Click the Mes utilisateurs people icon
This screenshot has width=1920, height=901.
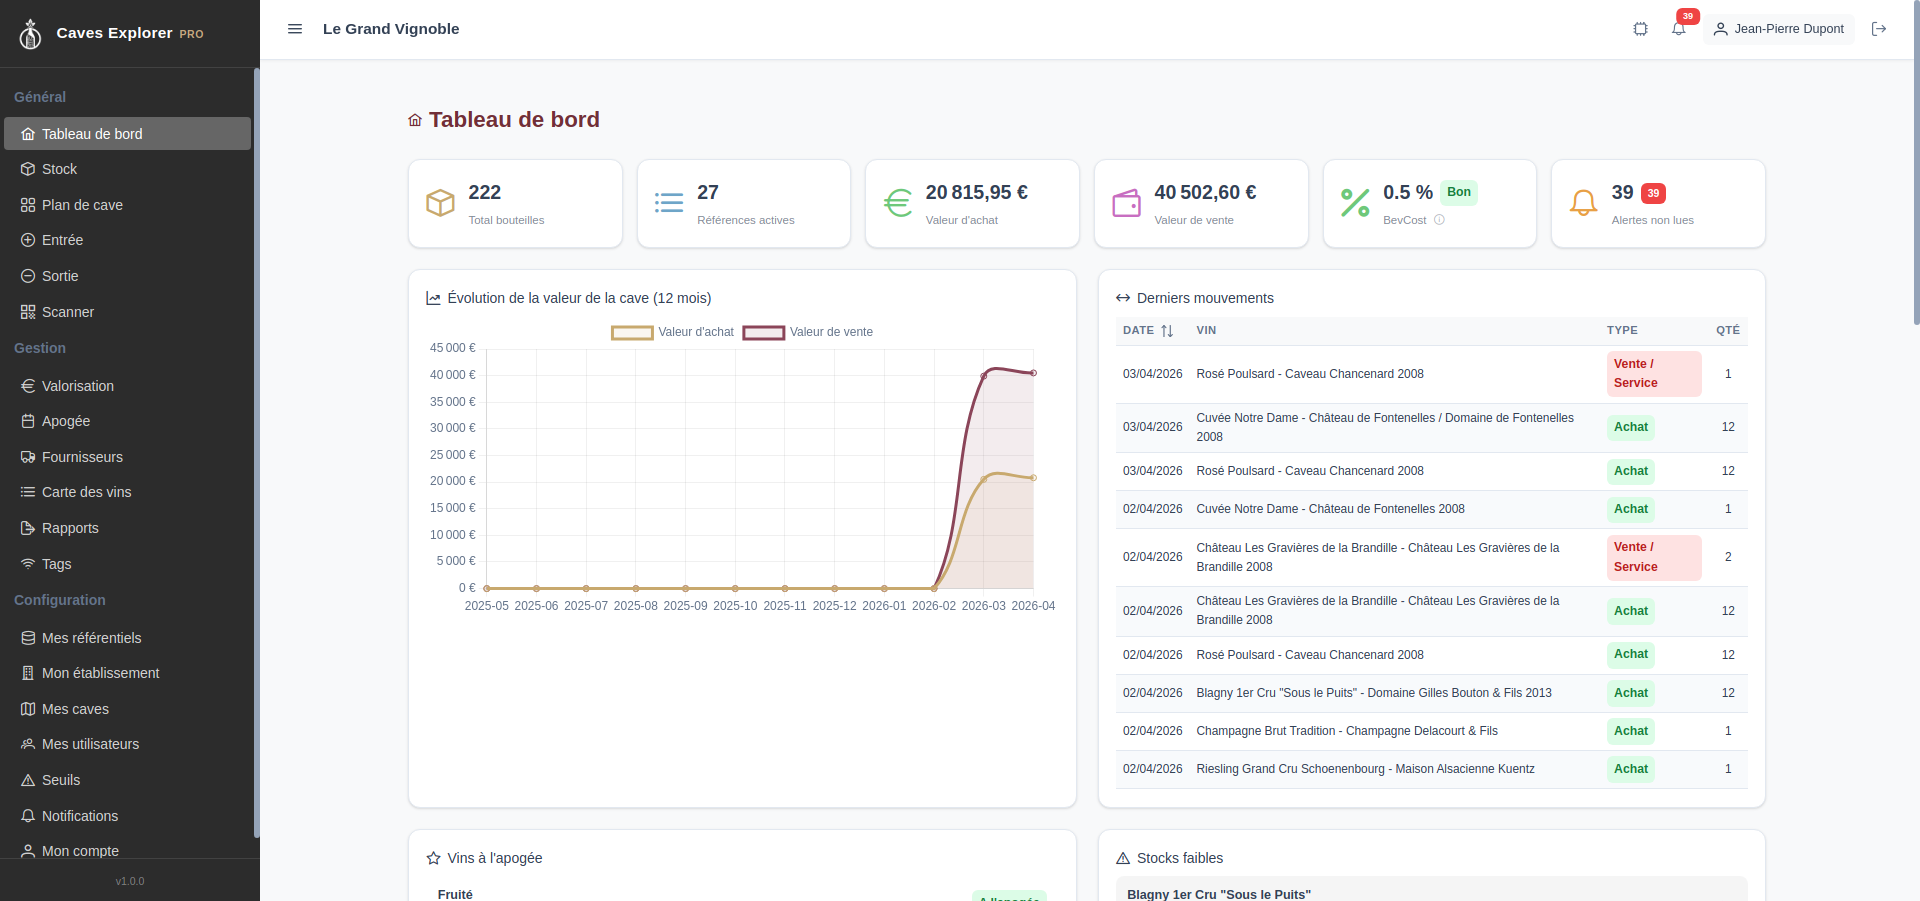(28, 744)
